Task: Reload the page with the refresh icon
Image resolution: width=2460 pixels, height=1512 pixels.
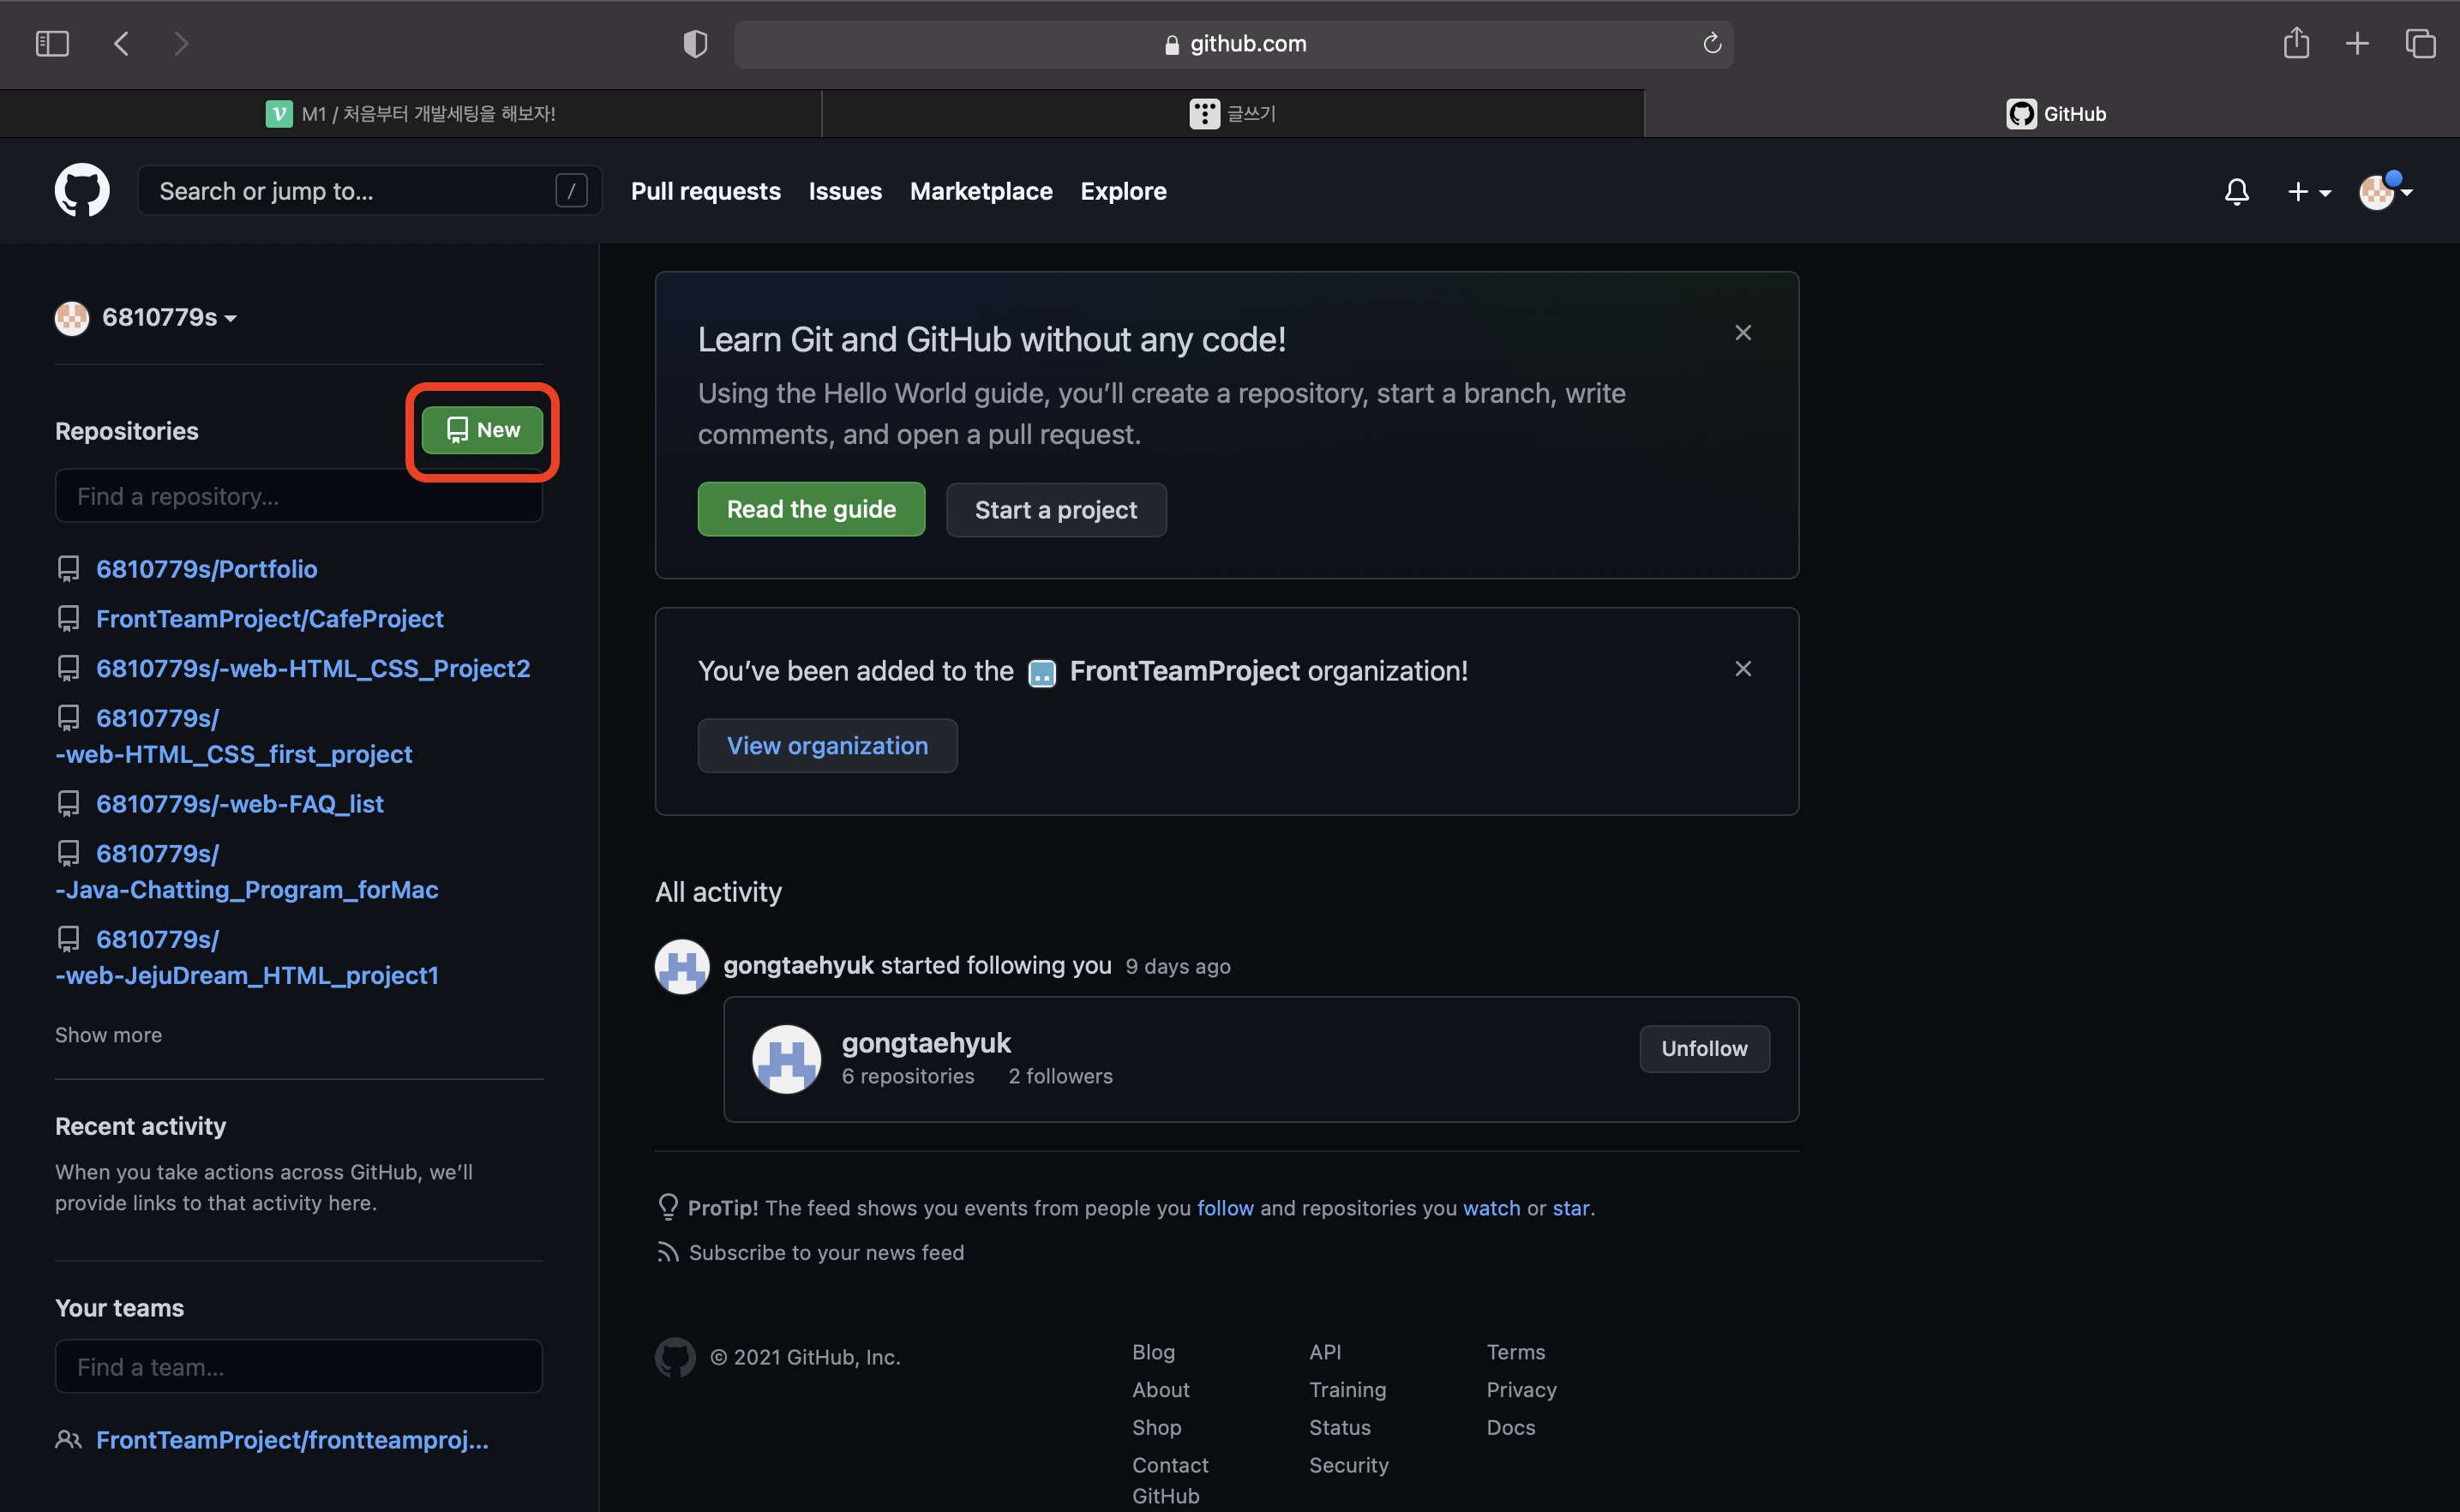Action: click(x=1711, y=44)
